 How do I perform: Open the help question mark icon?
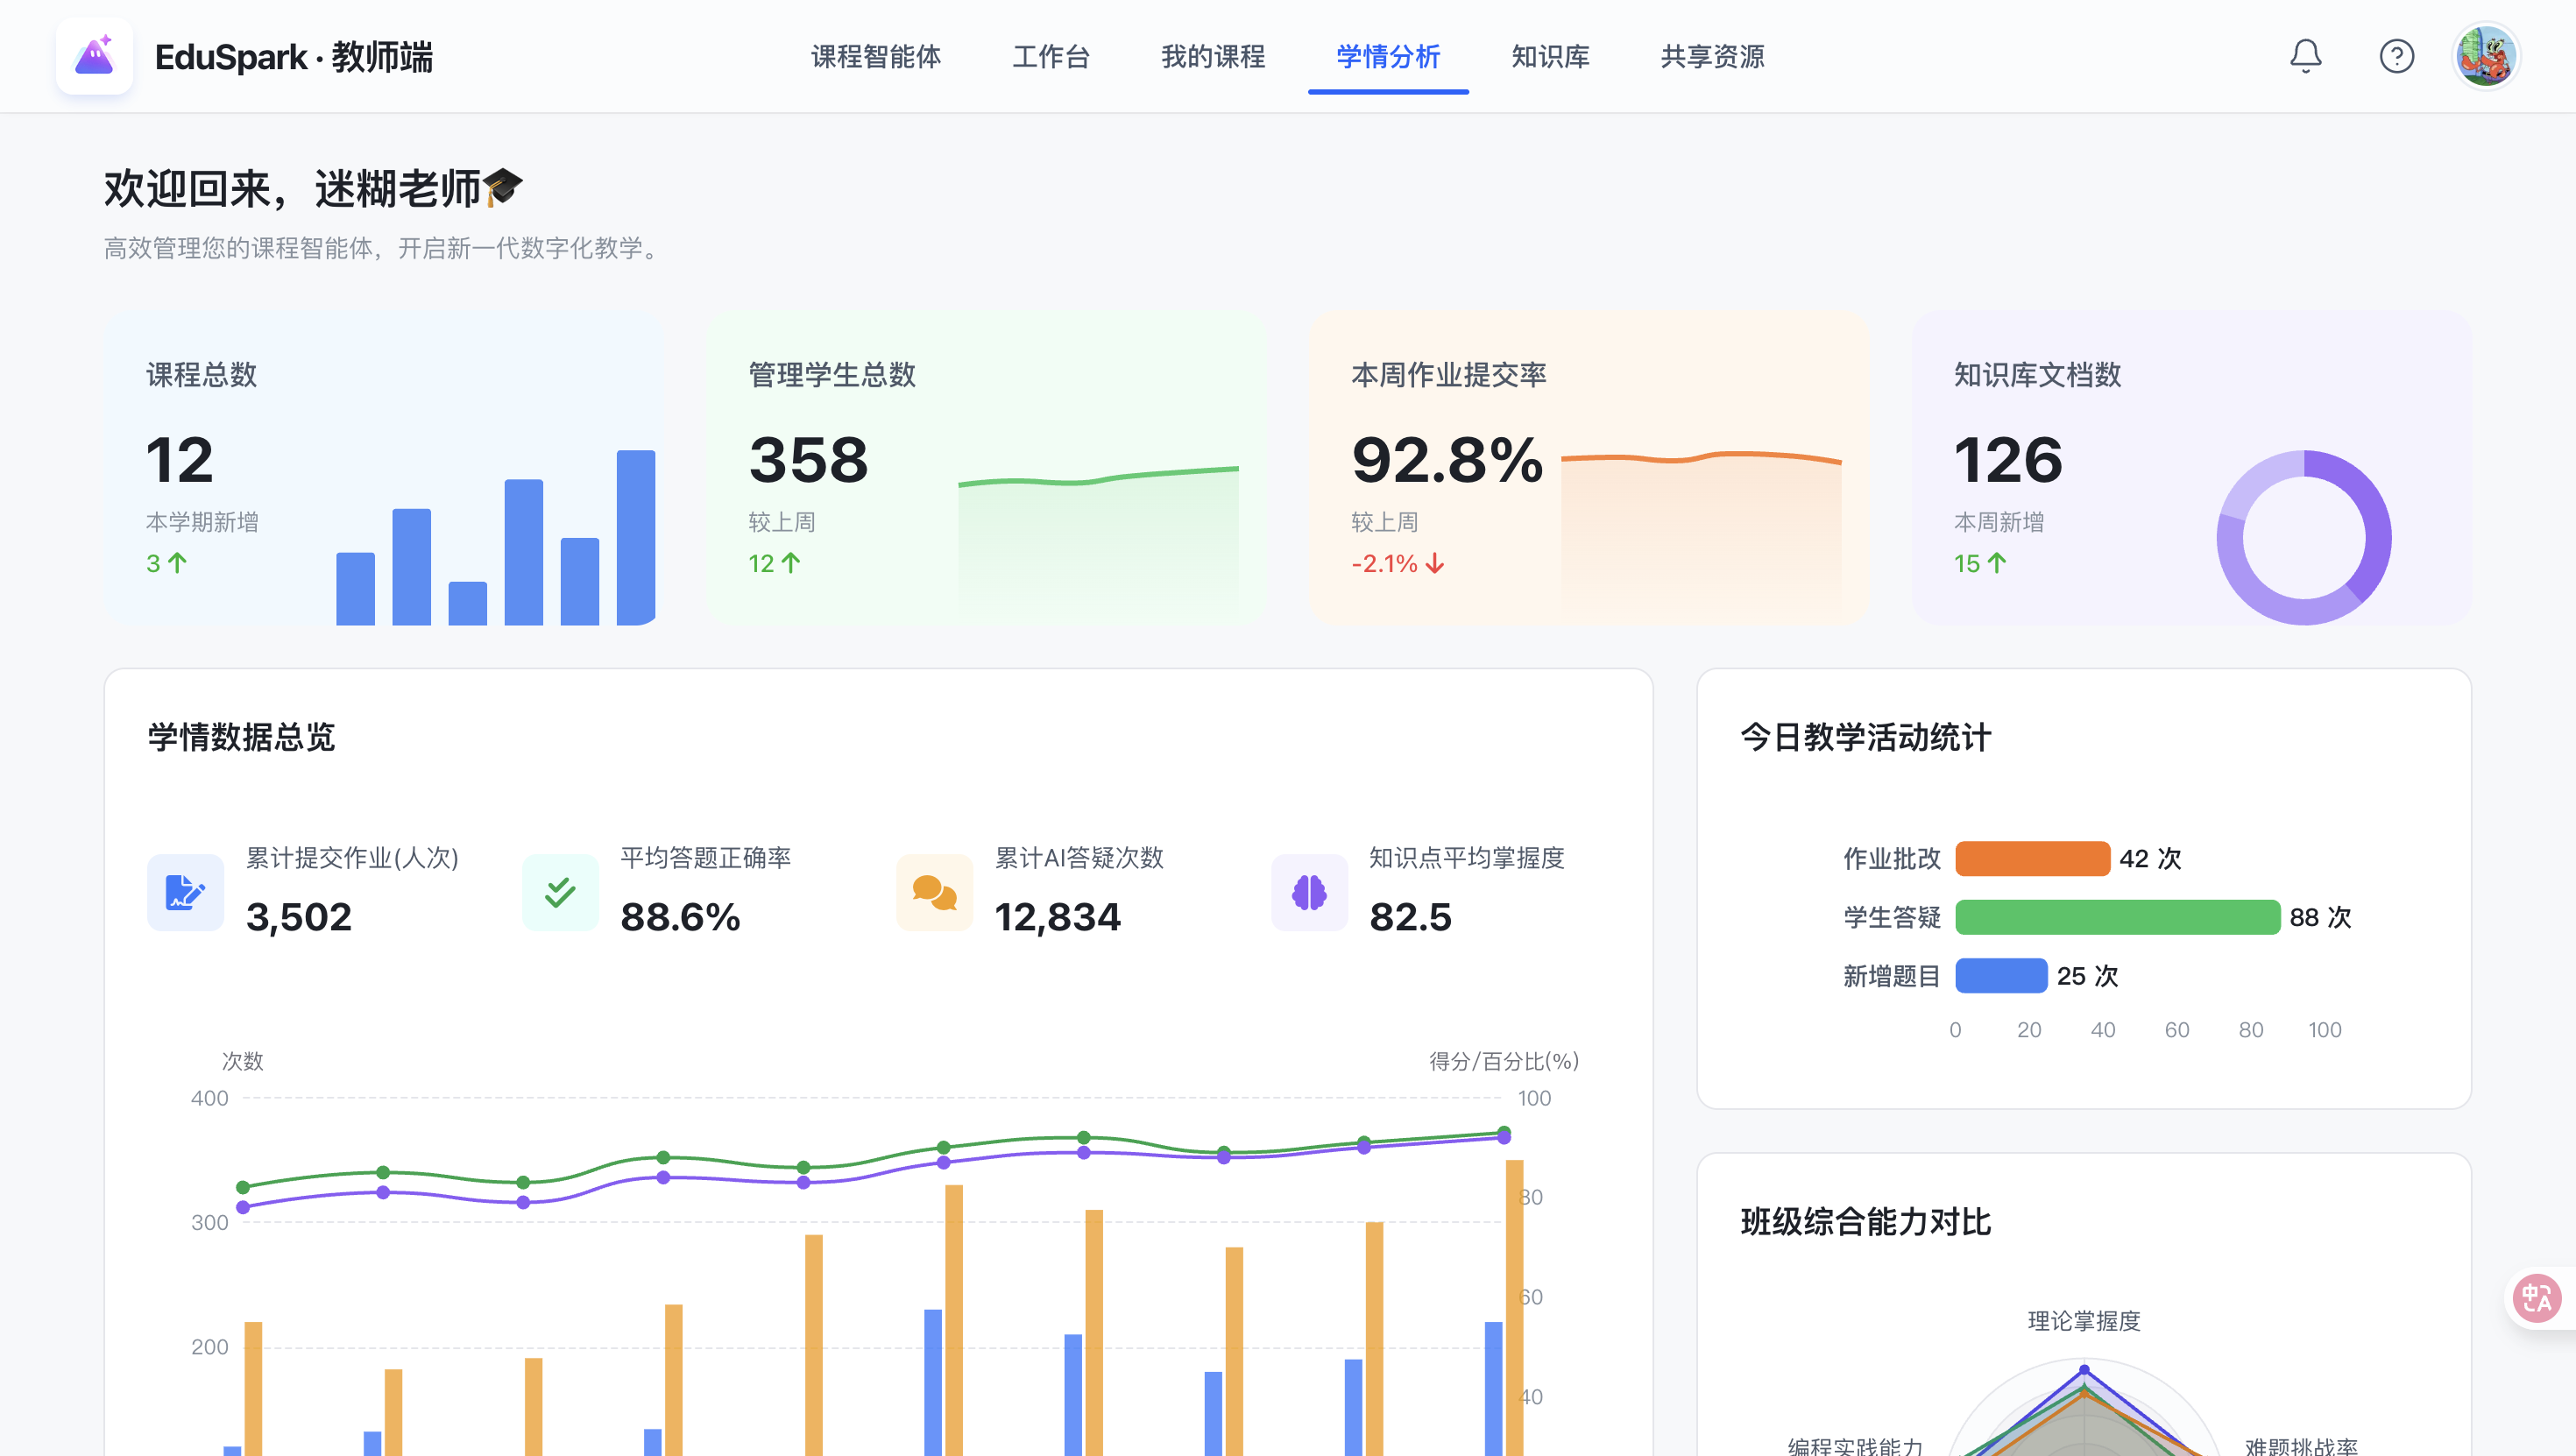click(x=2396, y=56)
